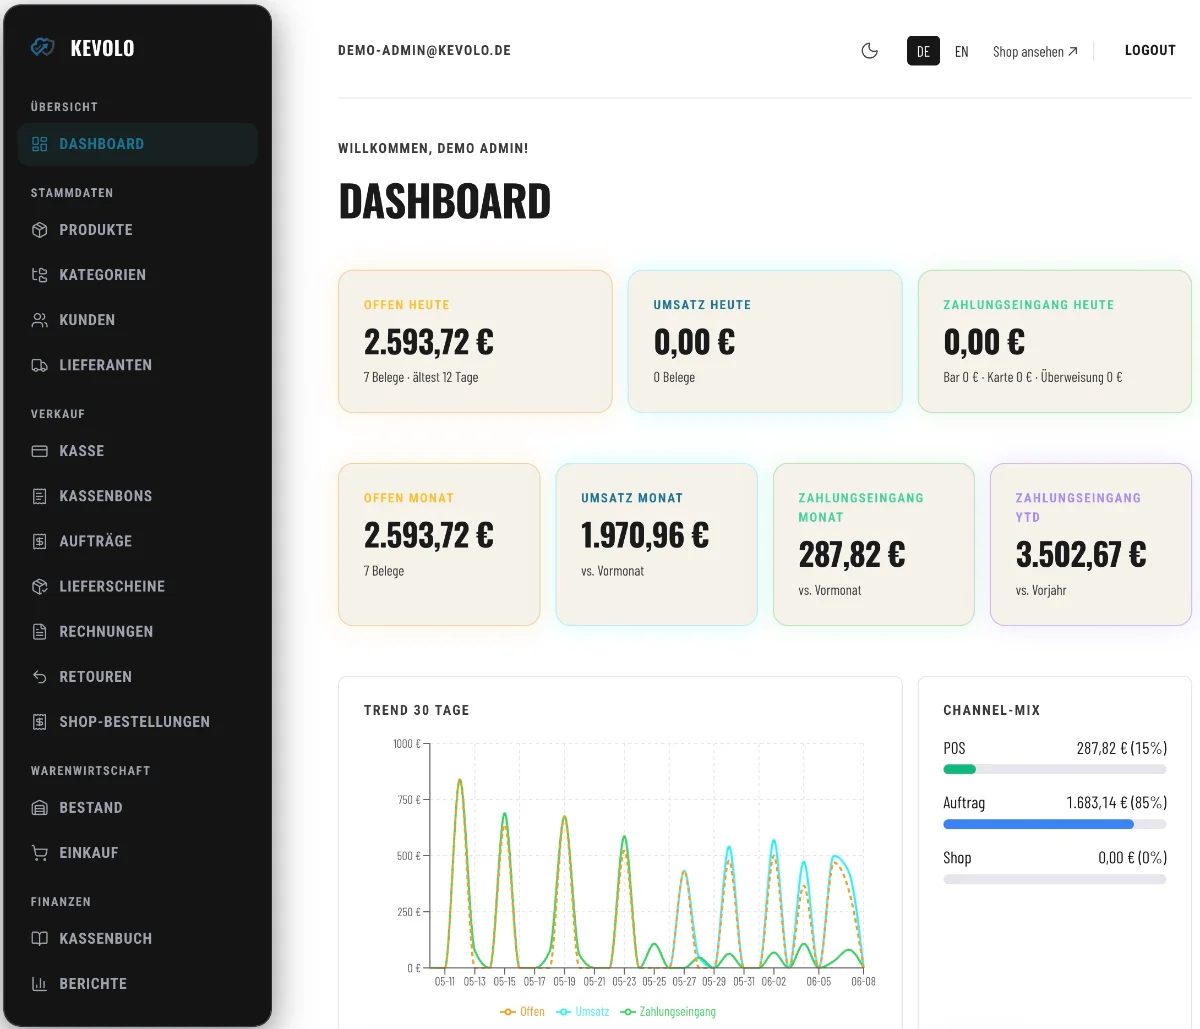The height and width of the screenshot is (1029, 1200).
Task: Open Zahlungseingang YTD card
Action: click(x=1091, y=544)
